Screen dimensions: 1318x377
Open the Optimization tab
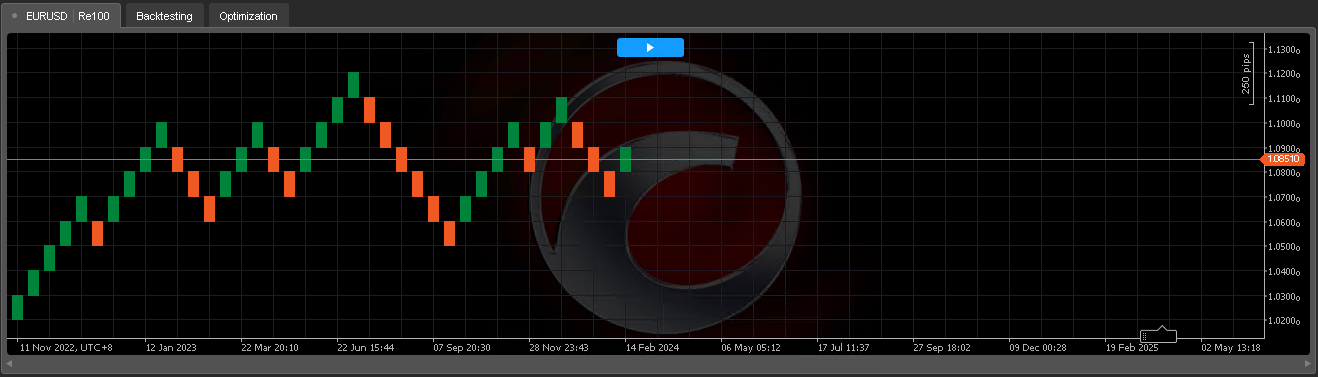pyautogui.click(x=248, y=15)
